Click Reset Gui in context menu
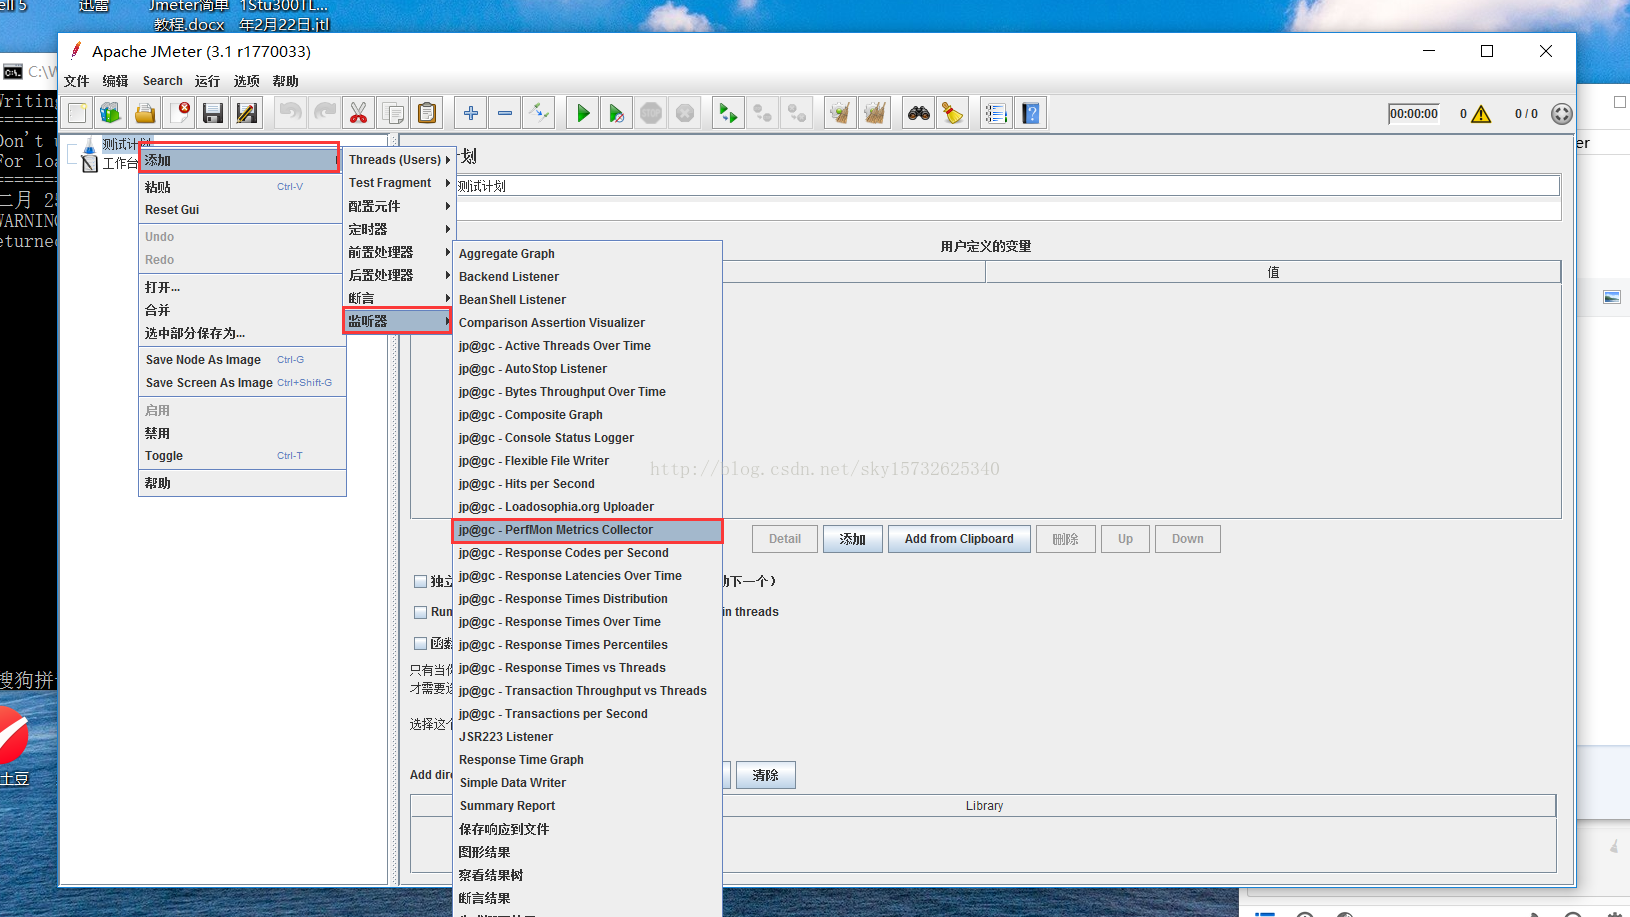The height and width of the screenshot is (917, 1630). click(242, 210)
